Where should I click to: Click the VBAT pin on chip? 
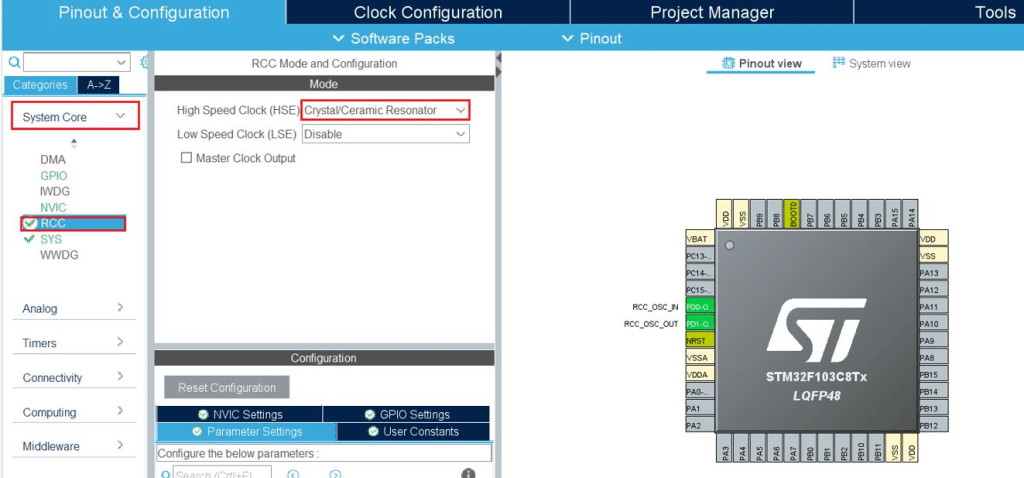pyautogui.click(x=700, y=239)
